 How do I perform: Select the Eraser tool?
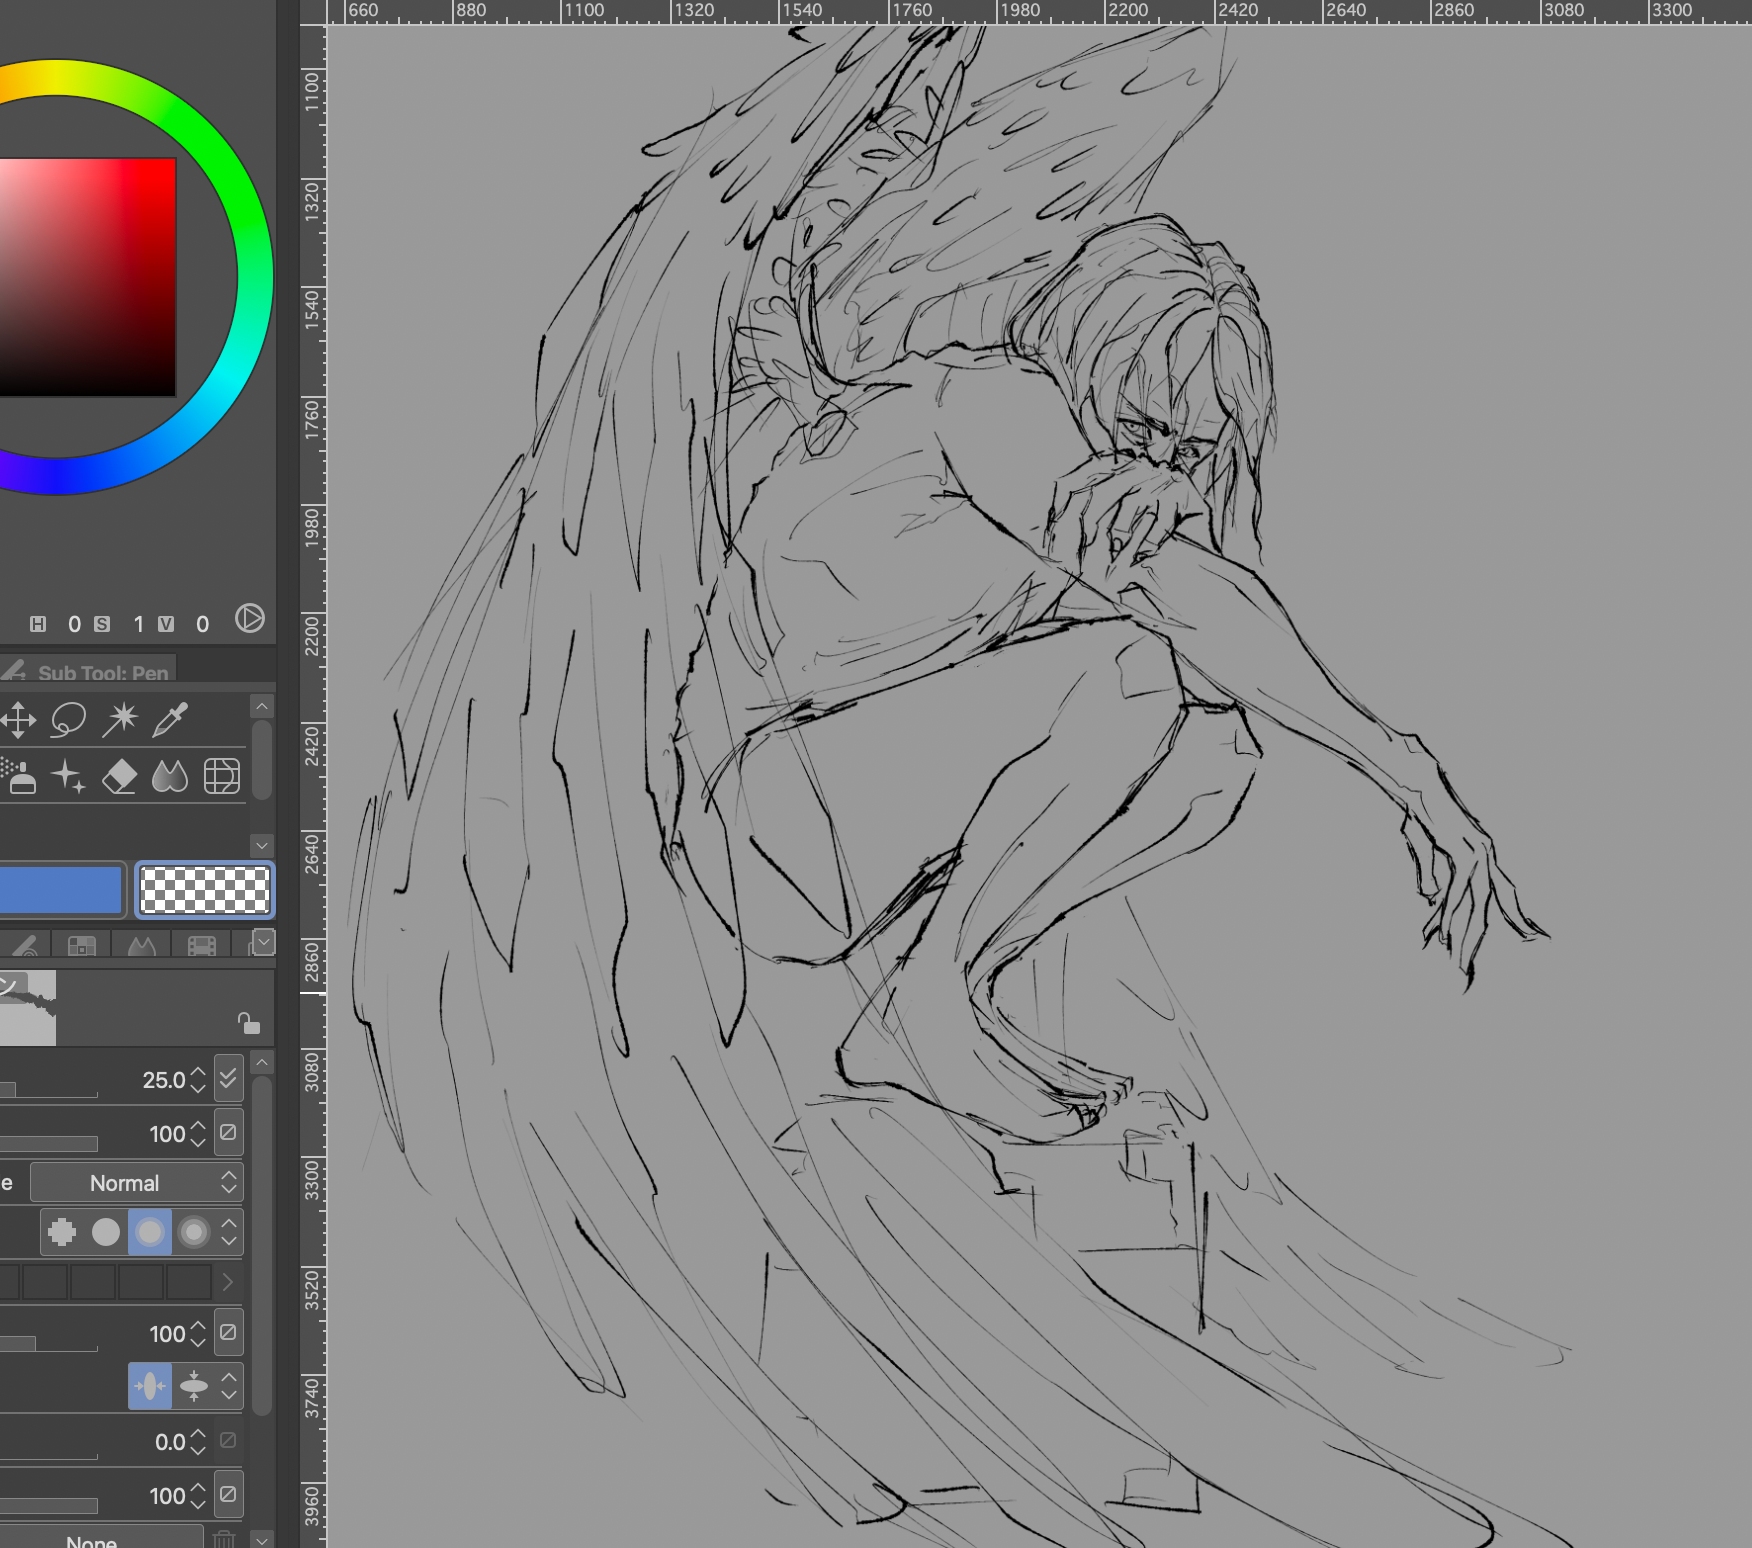pyautogui.click(x=120, y=776)
